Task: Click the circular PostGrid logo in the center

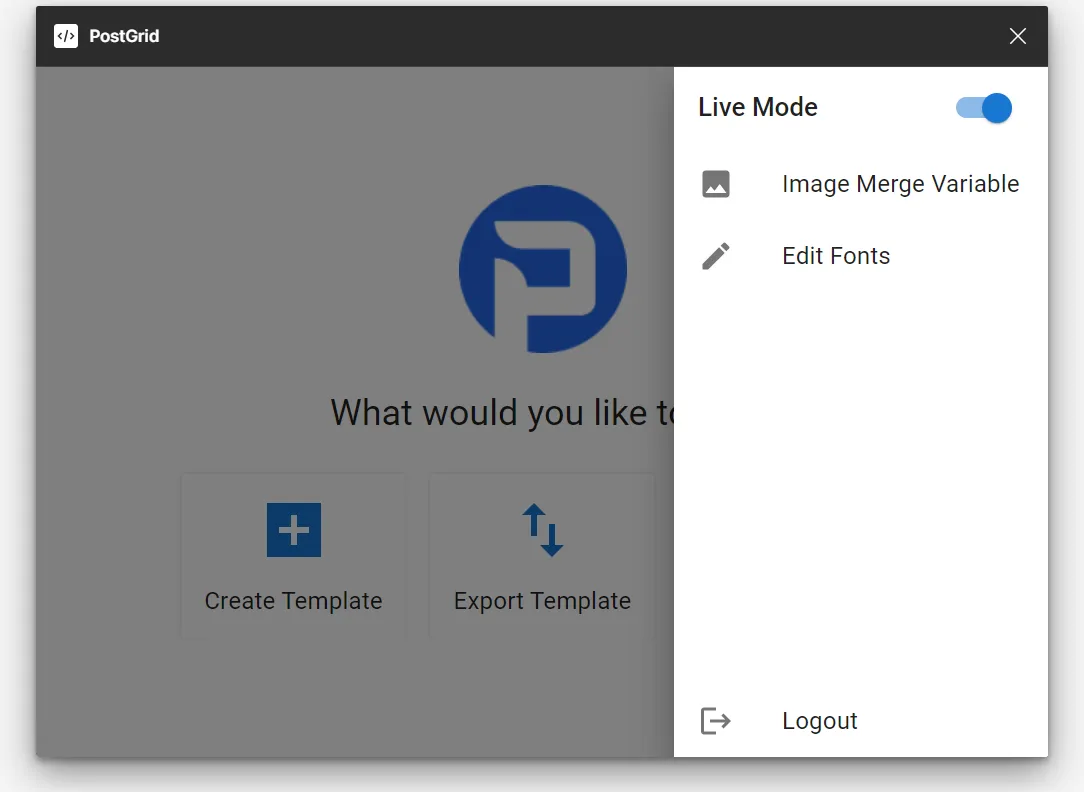Action: tap(542, 269)
